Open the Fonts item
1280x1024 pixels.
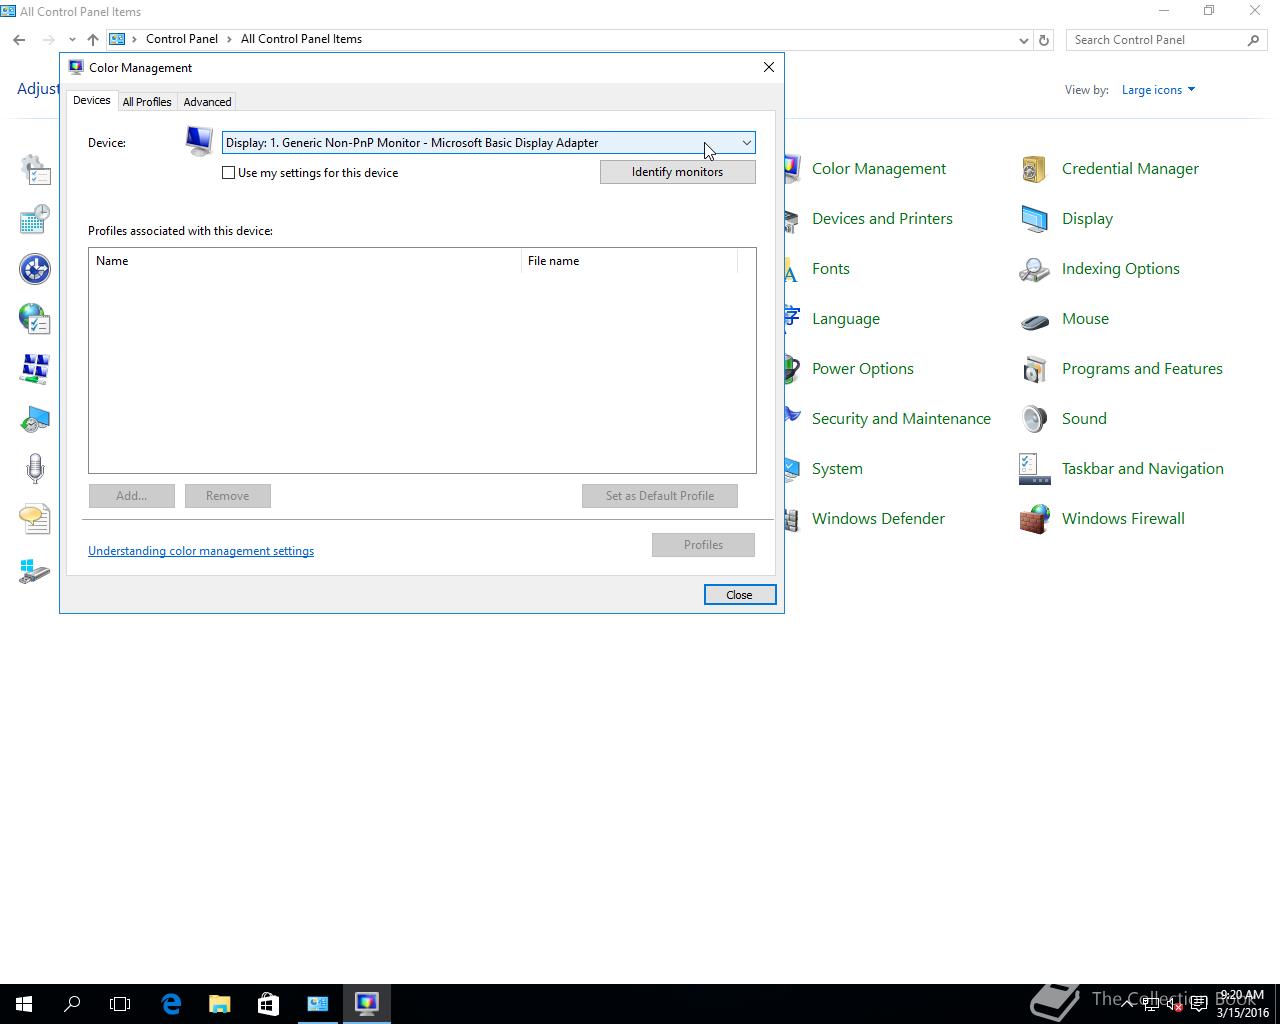830,269
